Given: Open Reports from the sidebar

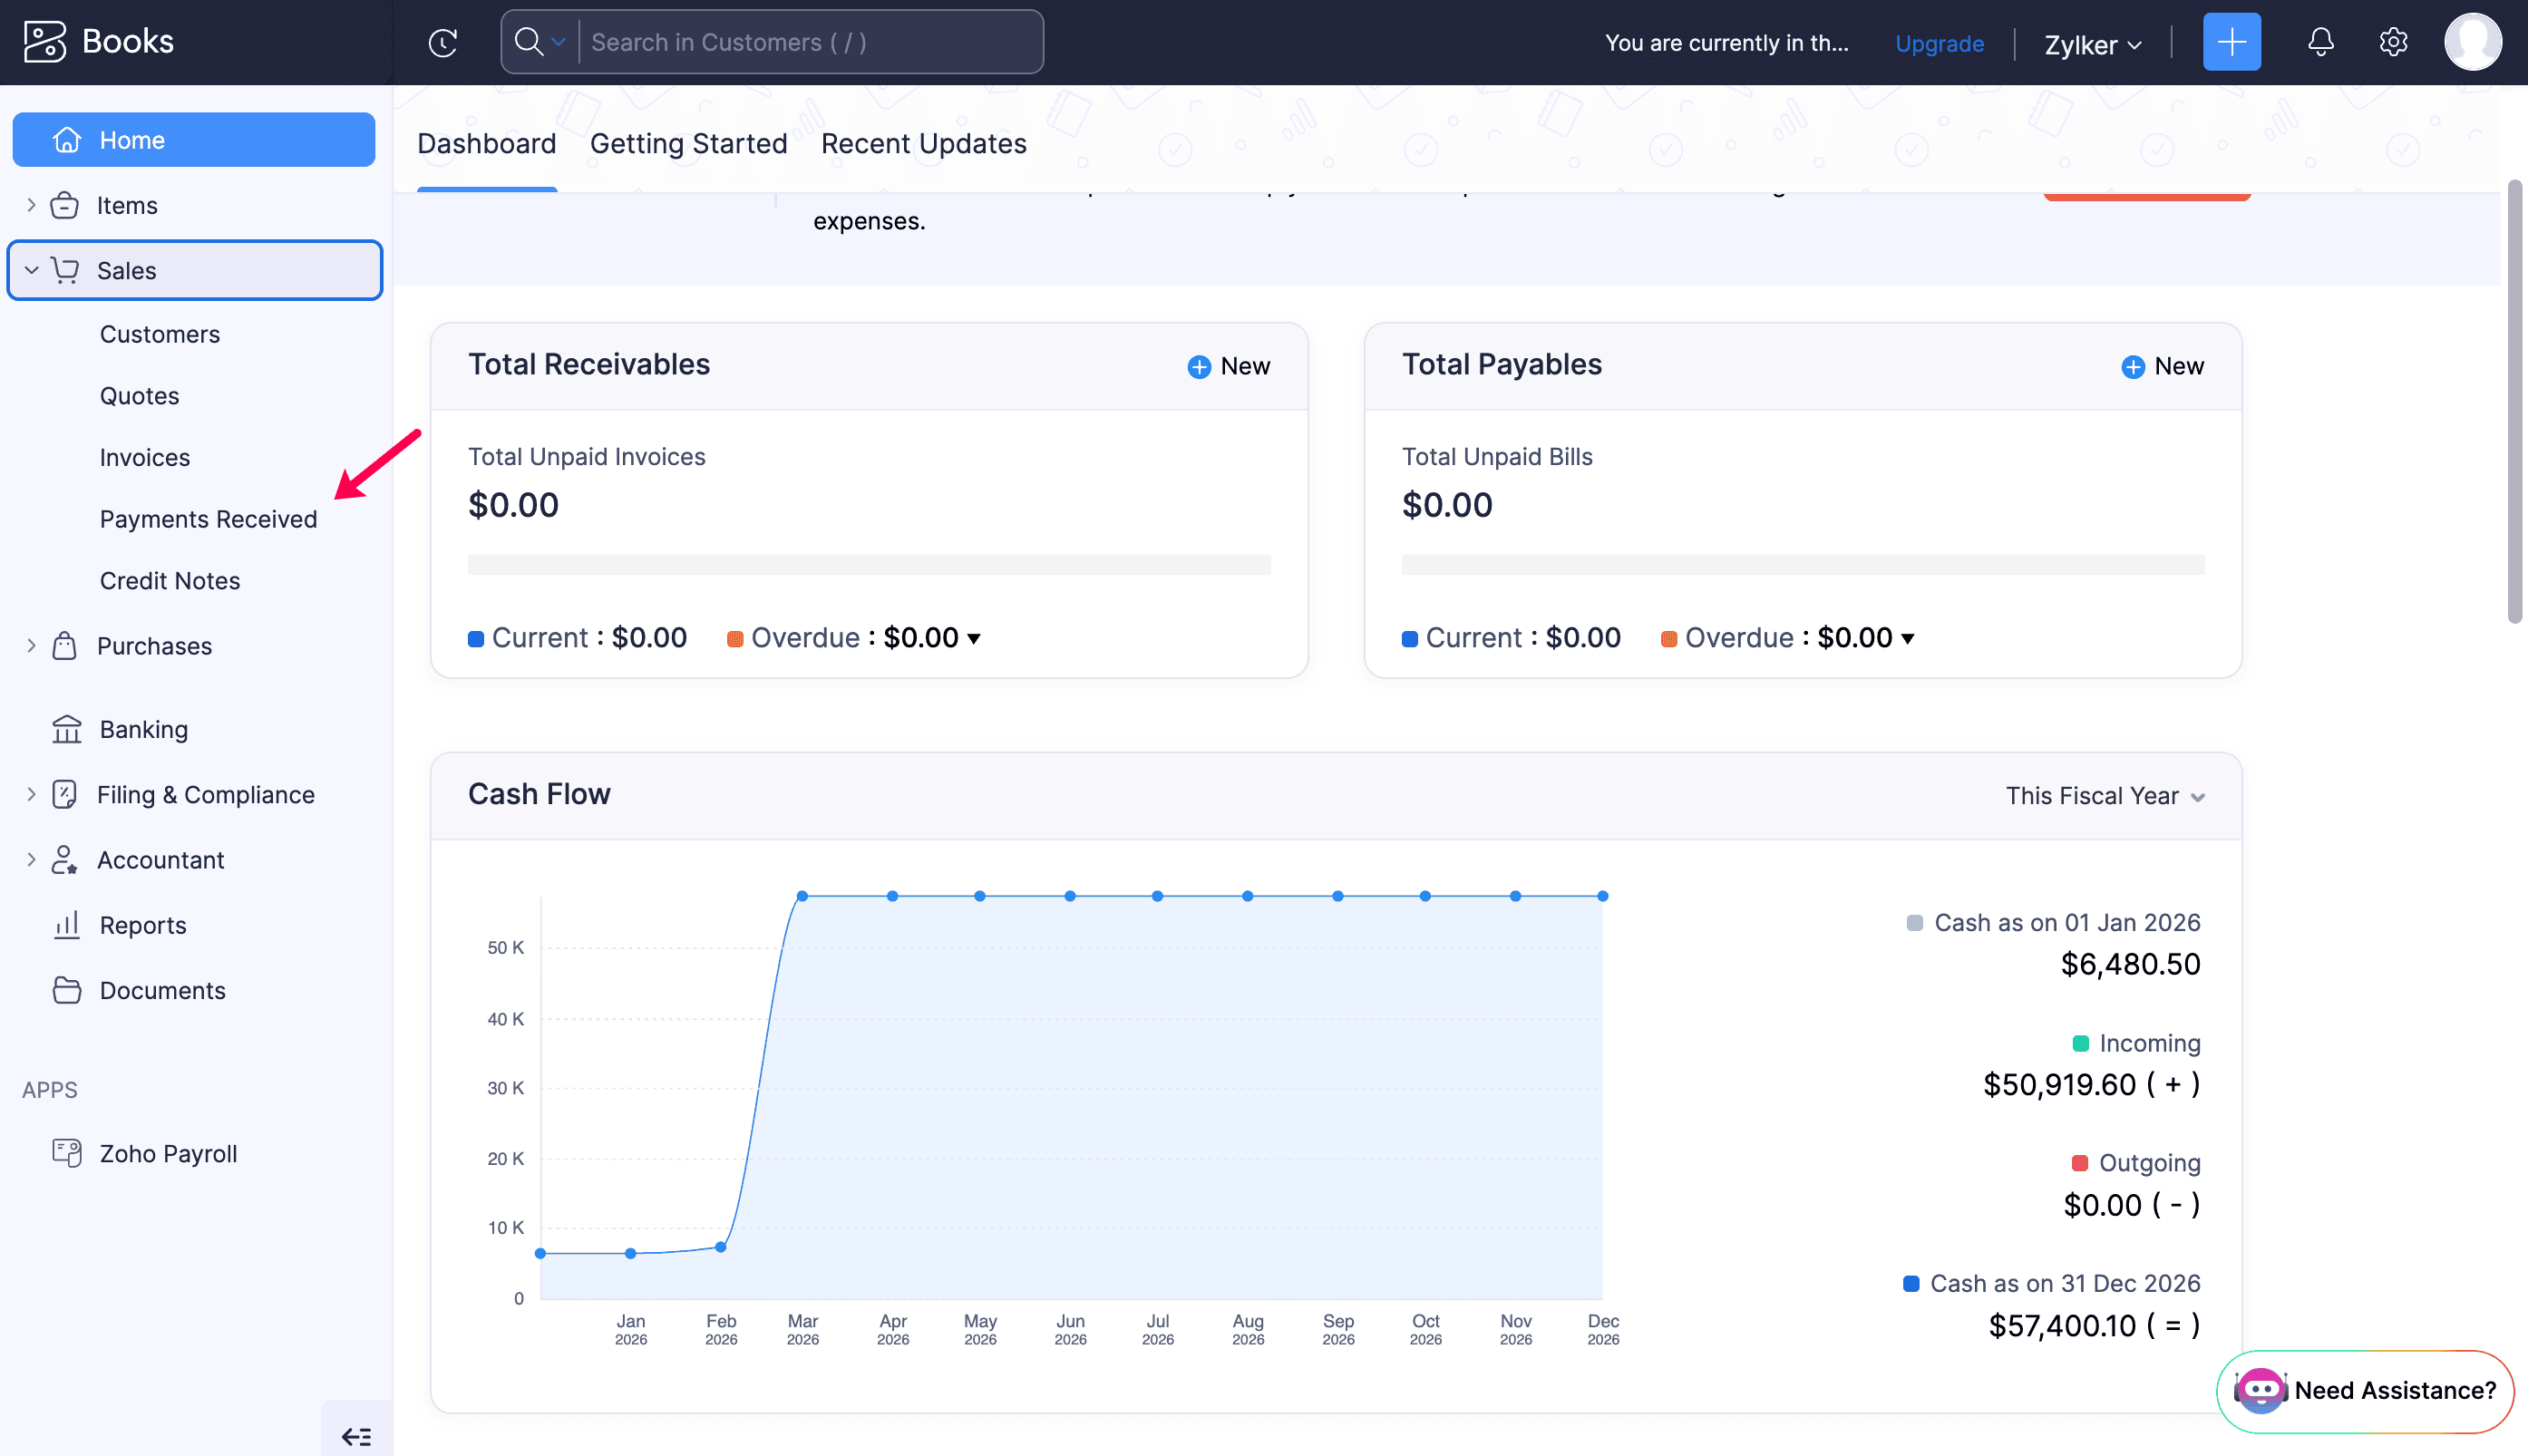Looking at the screenshot, I should click(x=143, y=925).
